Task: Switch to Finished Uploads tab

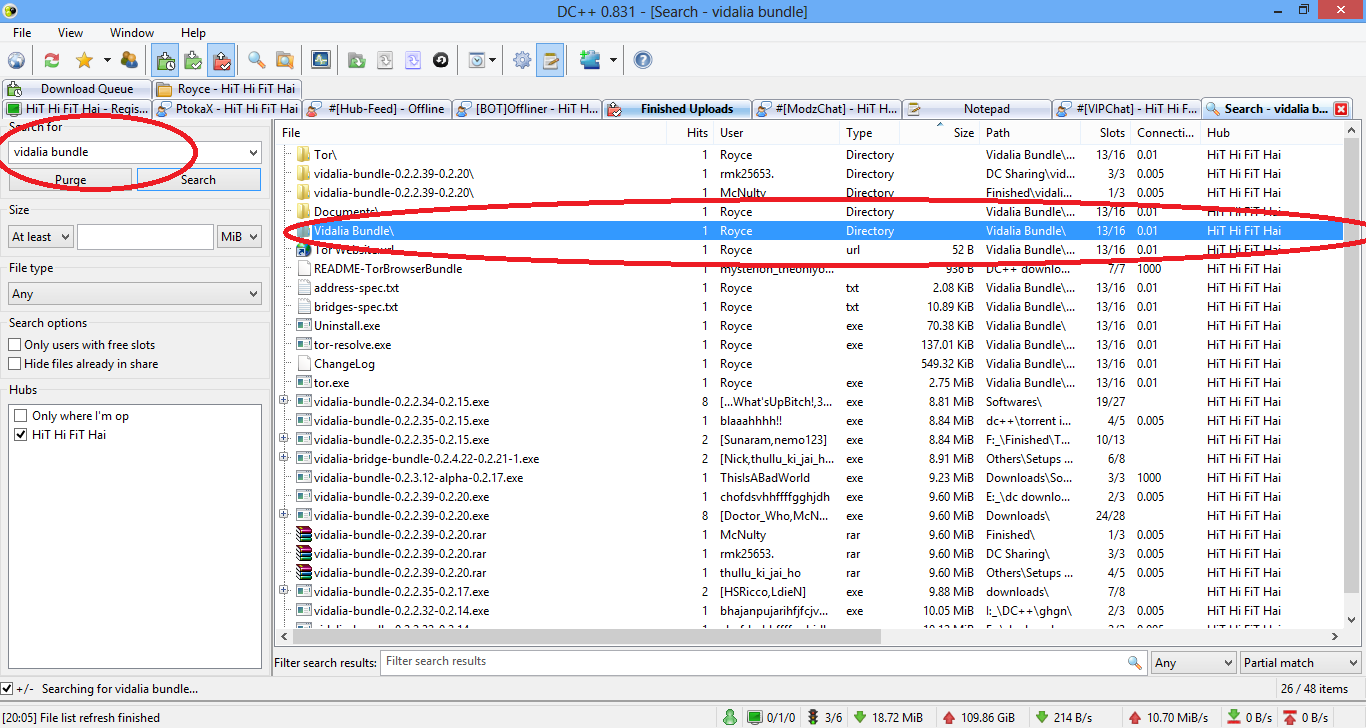Action: [676, 109]
